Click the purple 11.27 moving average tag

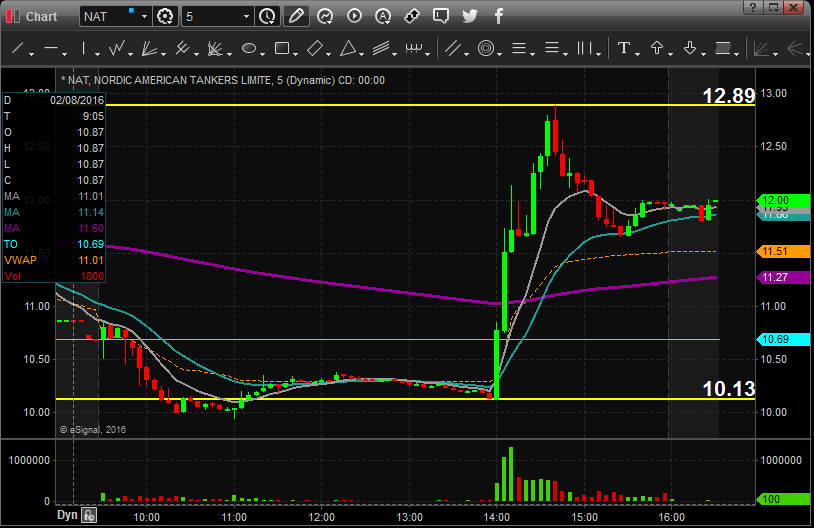pos(783,277)
